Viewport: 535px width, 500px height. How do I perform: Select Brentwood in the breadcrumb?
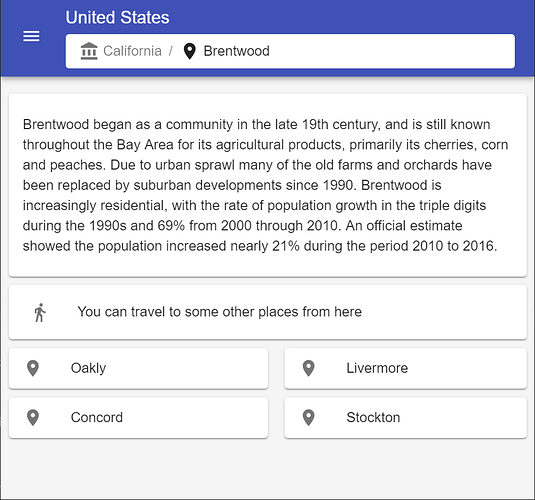pyautogui.click(x=236, y=51)
